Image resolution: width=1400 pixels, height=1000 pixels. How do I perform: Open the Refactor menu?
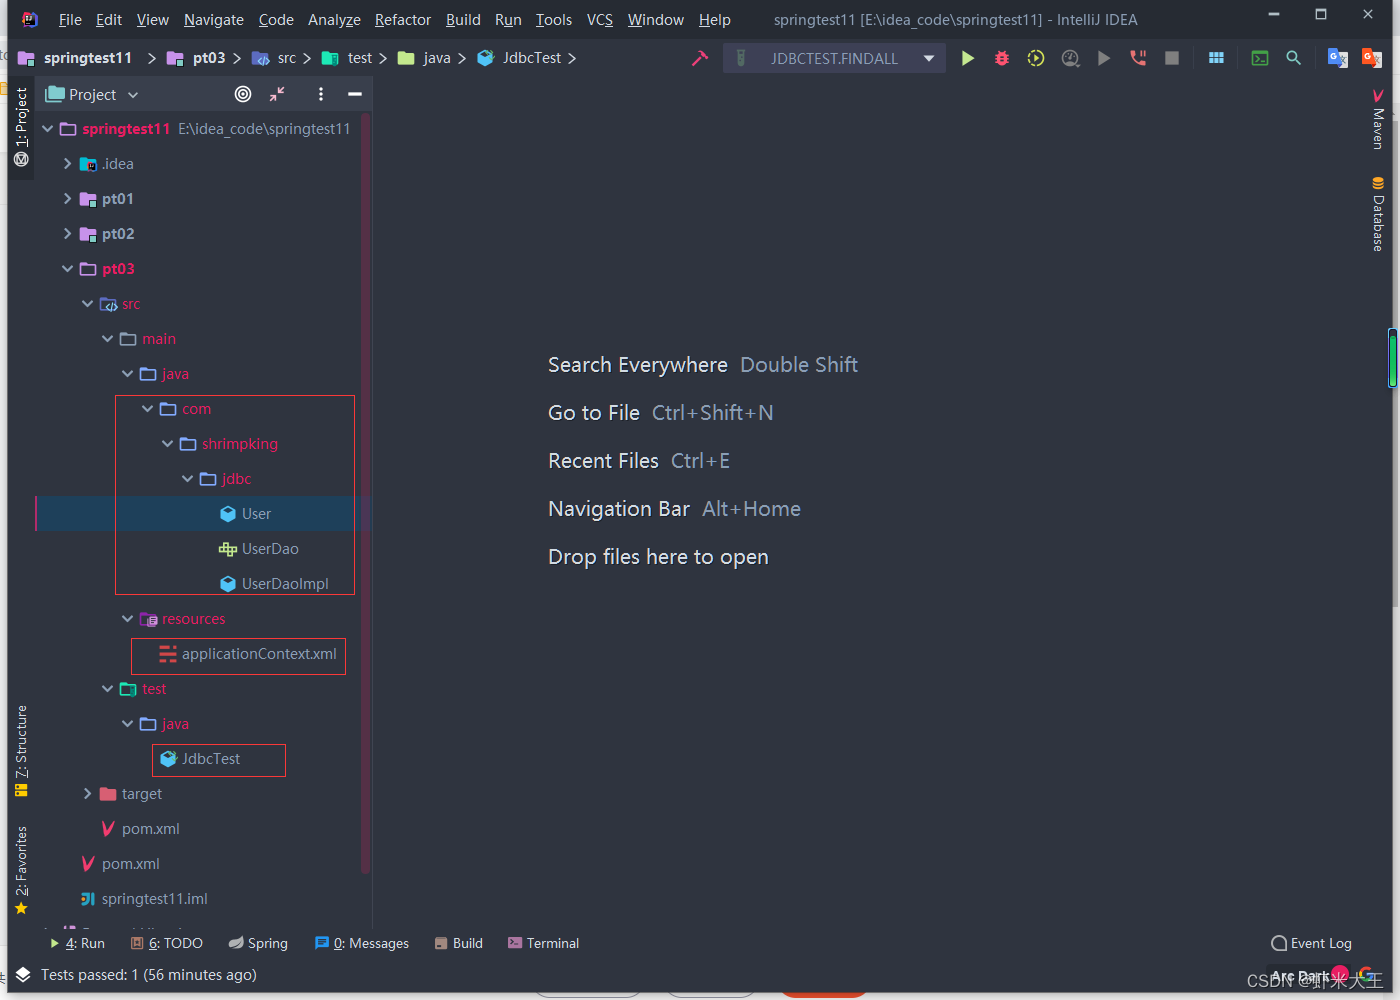(x=403, y=20)
